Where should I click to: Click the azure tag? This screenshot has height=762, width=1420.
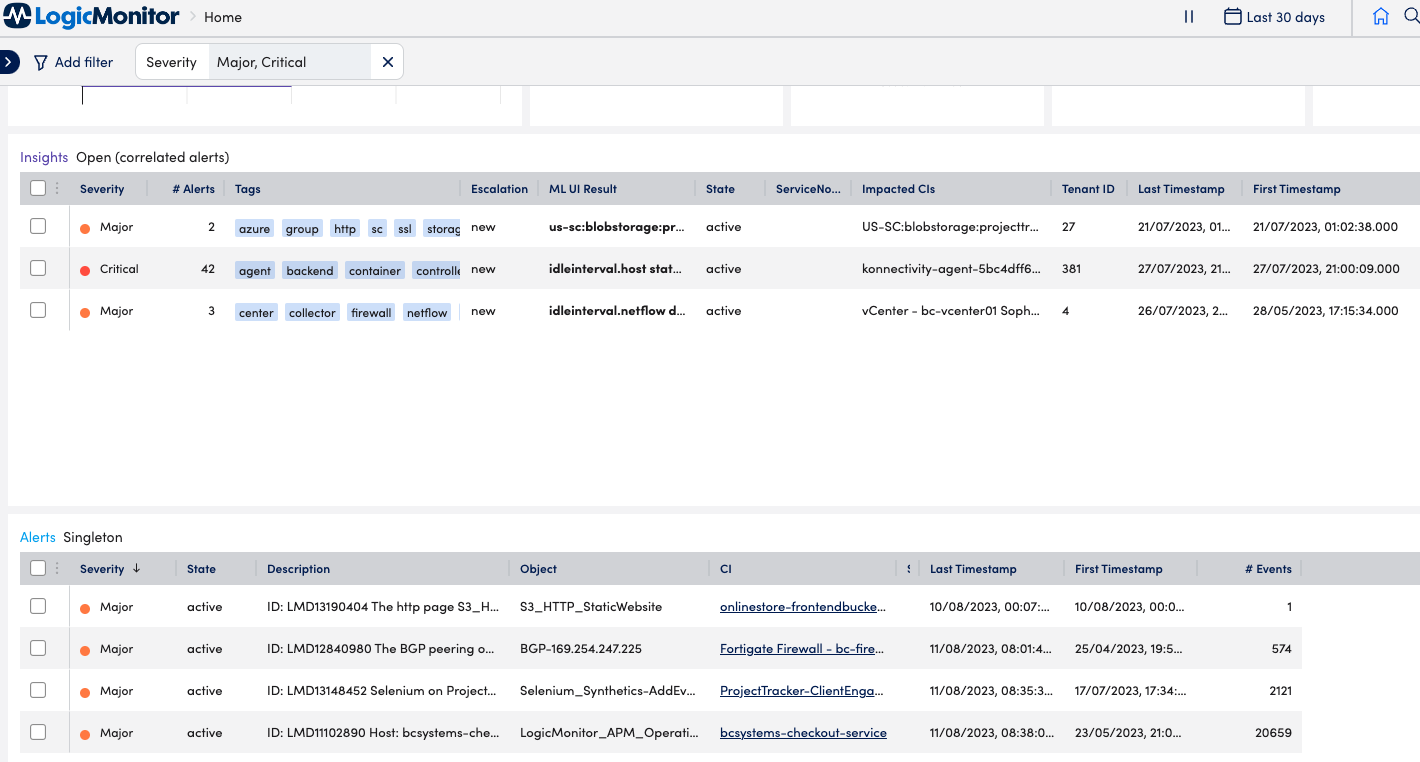tap(254, 229)
